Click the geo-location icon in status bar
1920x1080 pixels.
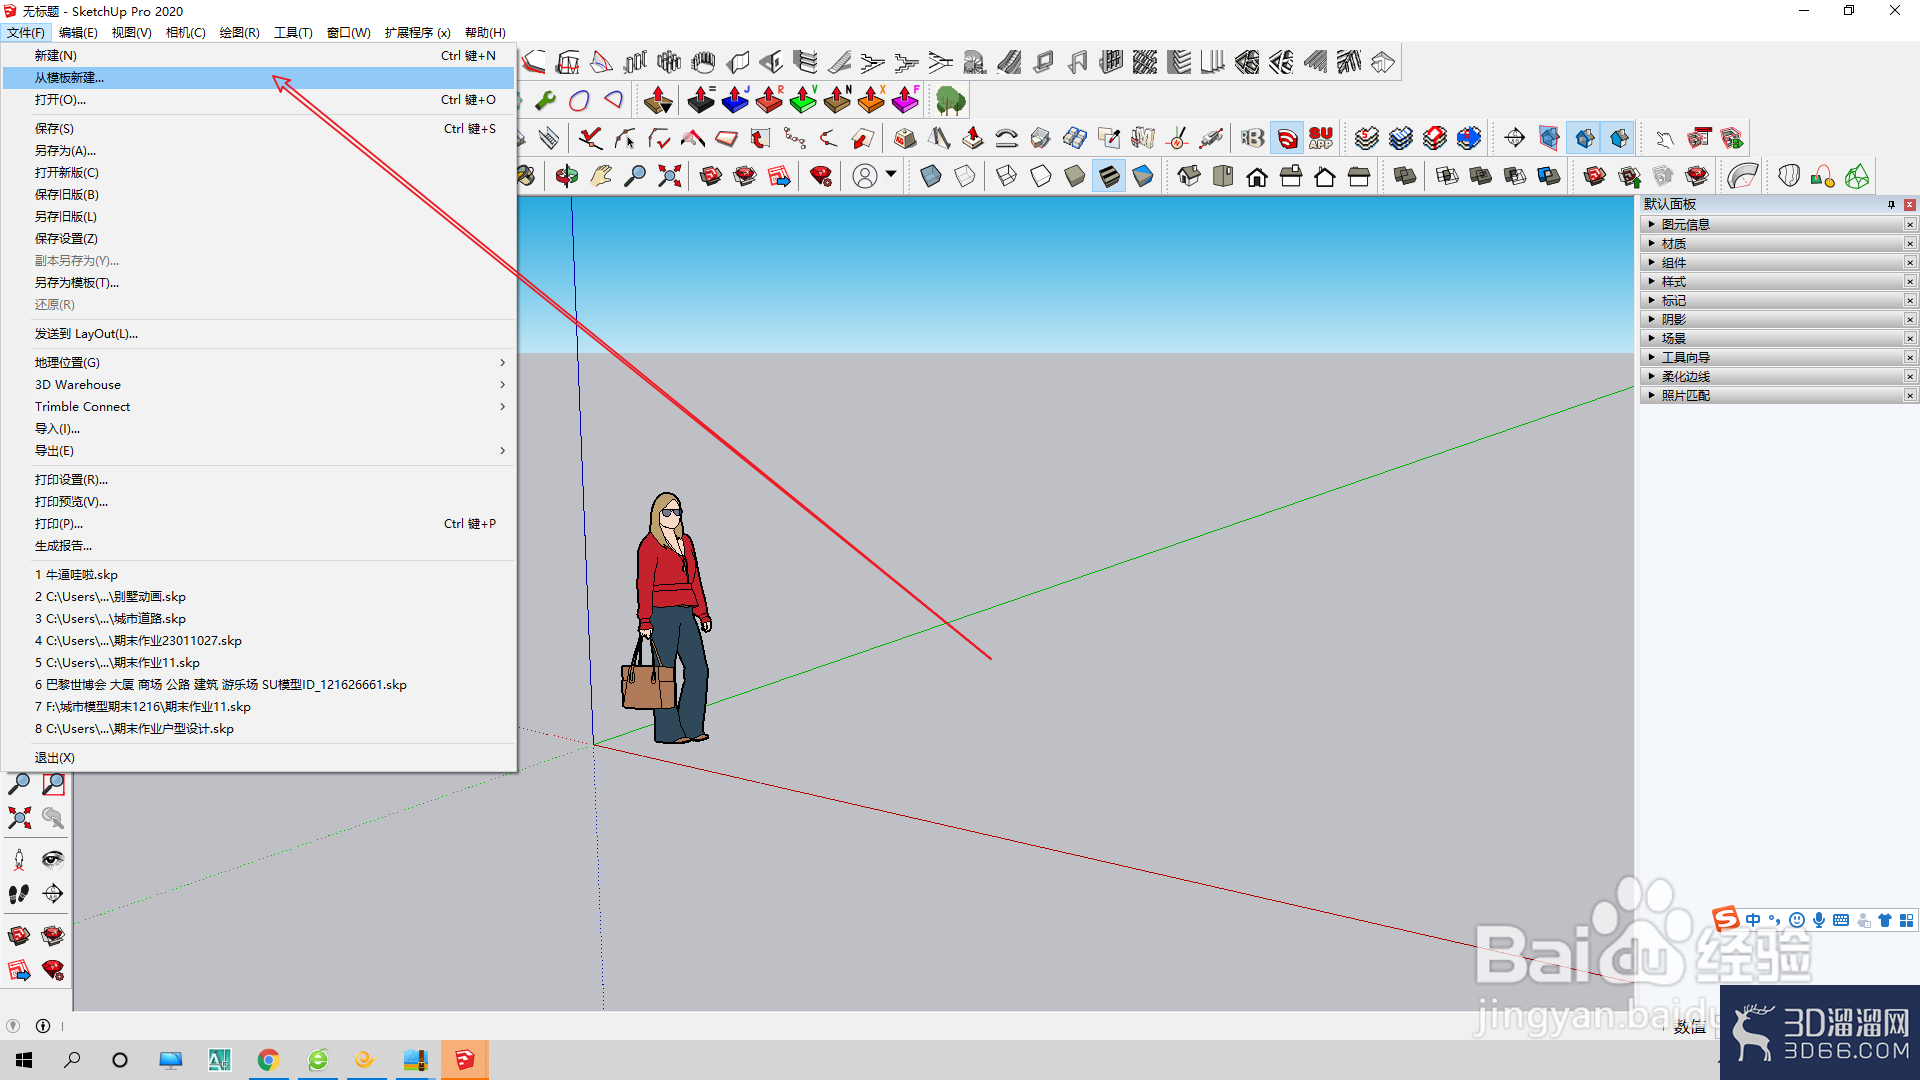[13, 1026]
